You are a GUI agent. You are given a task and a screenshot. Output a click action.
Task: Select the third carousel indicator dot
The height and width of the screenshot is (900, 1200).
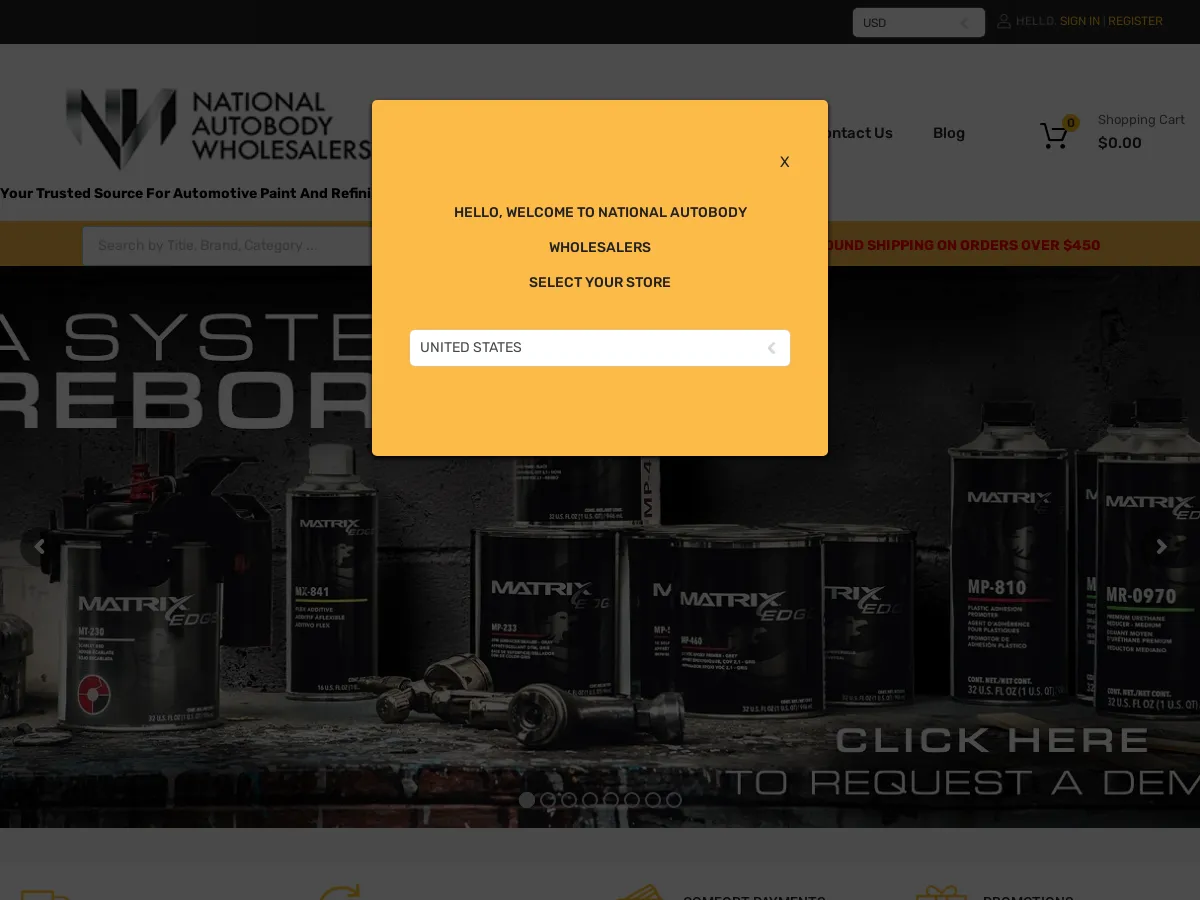click(569, 799)
